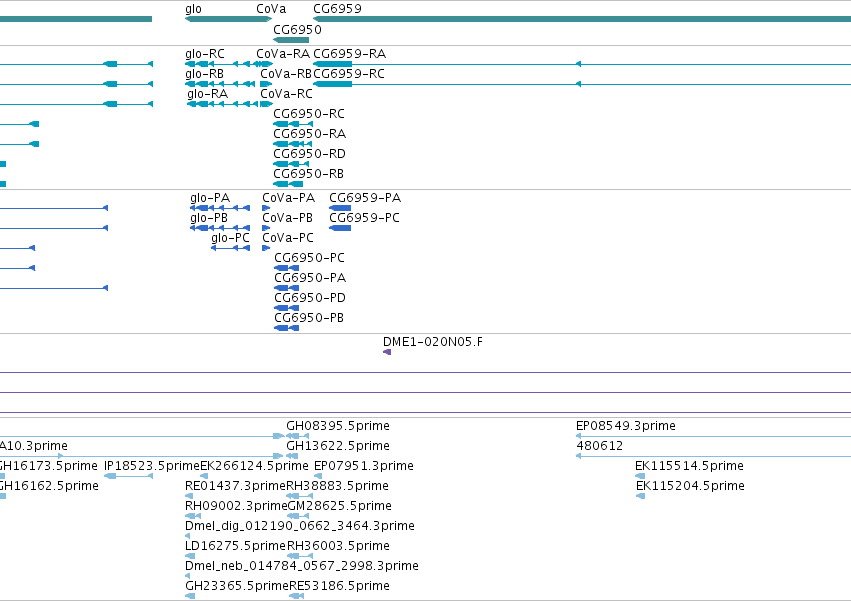The height and width of the screenshot is (601, 851).
Task: Select the EK115514.5prime EST label
Action: (689, 466)
